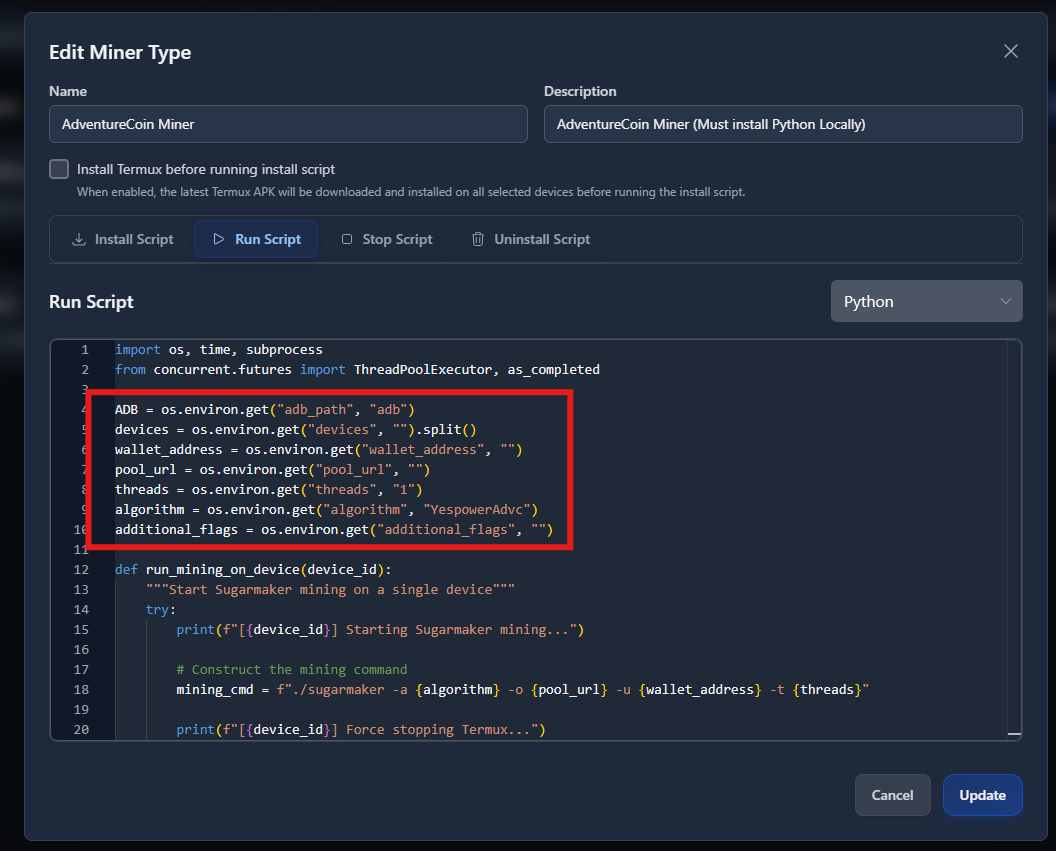
Task: Click into the Description text field
Action: (x=782, y=124)
